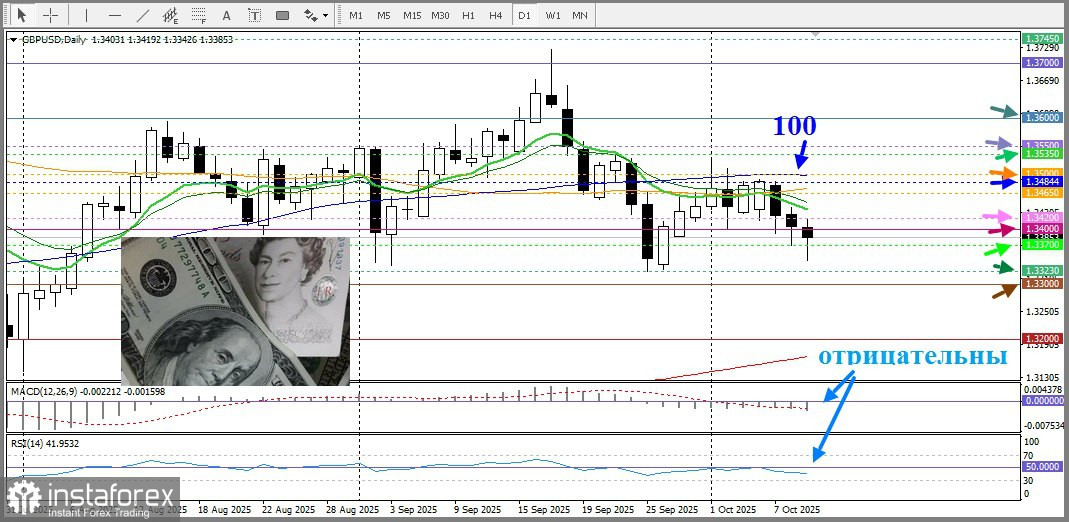Select the cursor arrow tool

22,14
